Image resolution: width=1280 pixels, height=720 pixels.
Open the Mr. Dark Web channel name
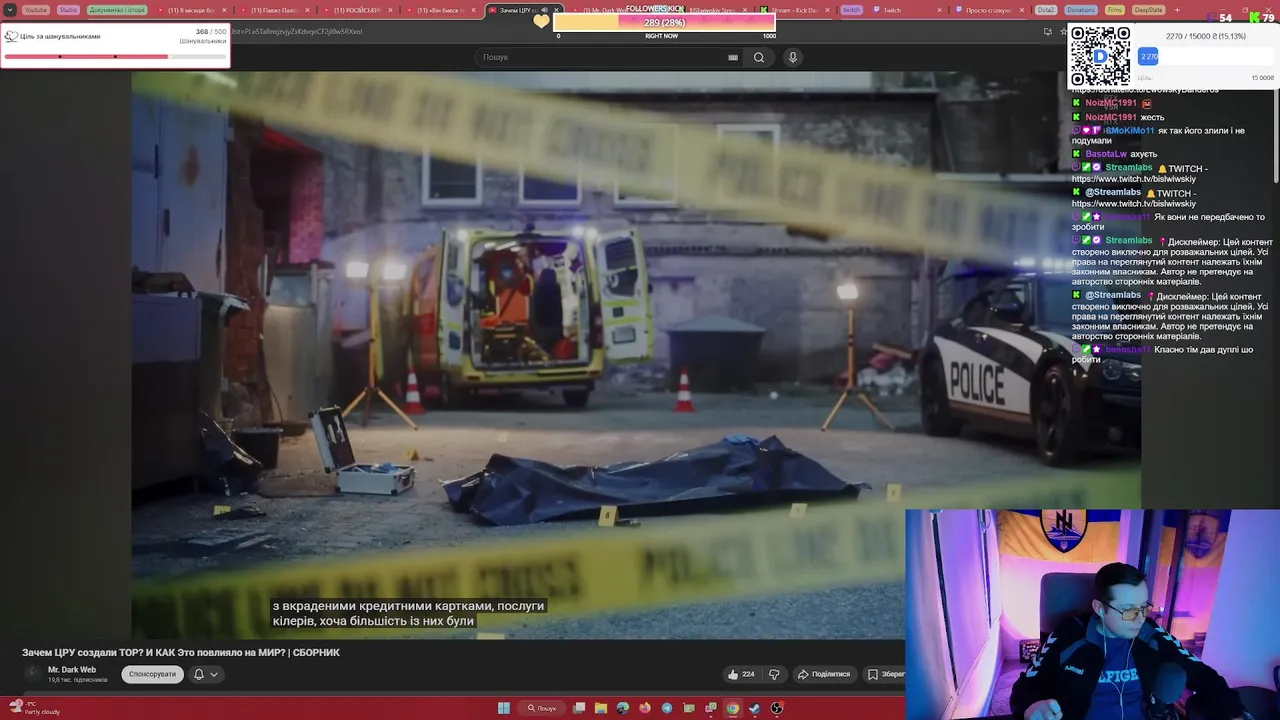(x=72, y=670)
